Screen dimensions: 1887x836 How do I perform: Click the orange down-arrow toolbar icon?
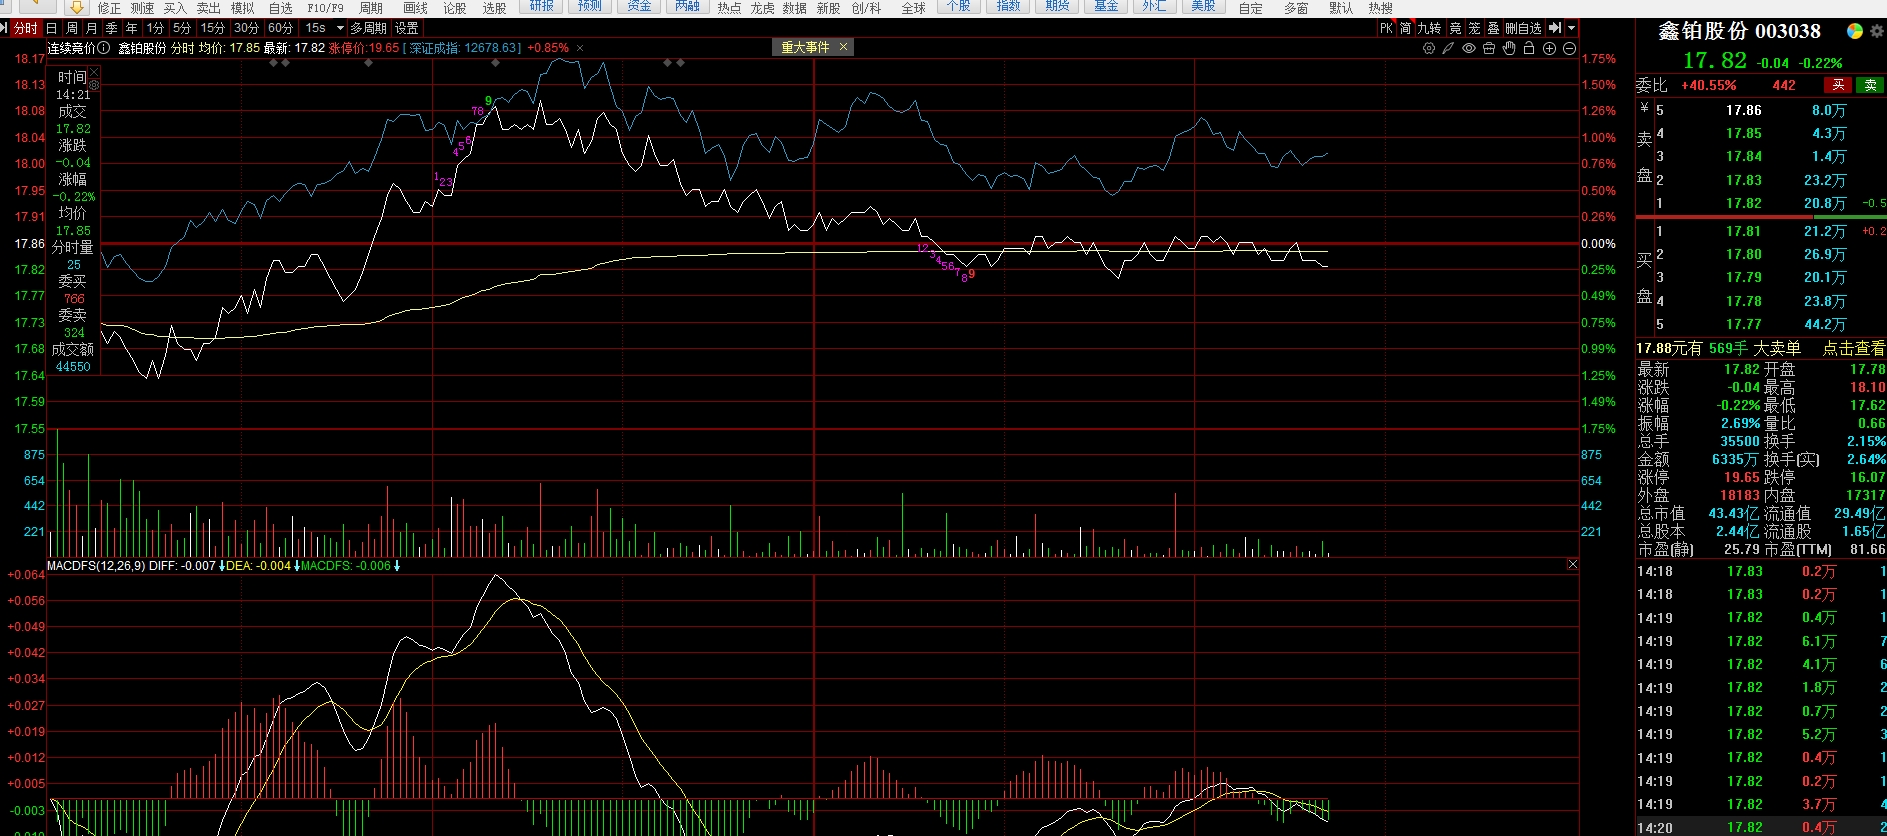pos(77,7)
